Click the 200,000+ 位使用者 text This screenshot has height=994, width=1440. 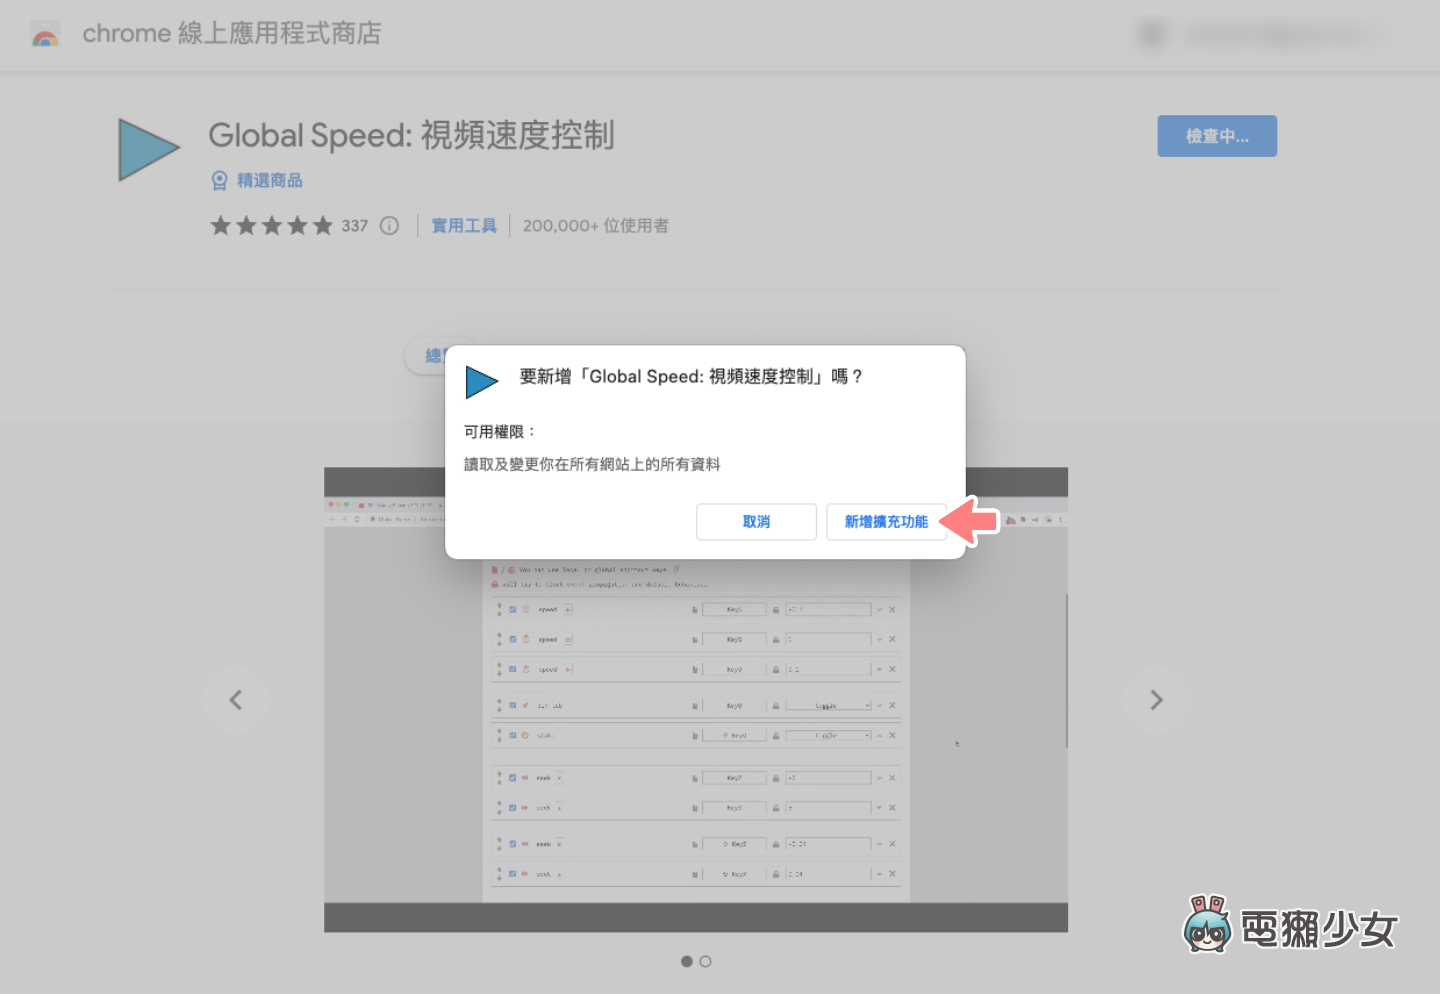point(596,226)
